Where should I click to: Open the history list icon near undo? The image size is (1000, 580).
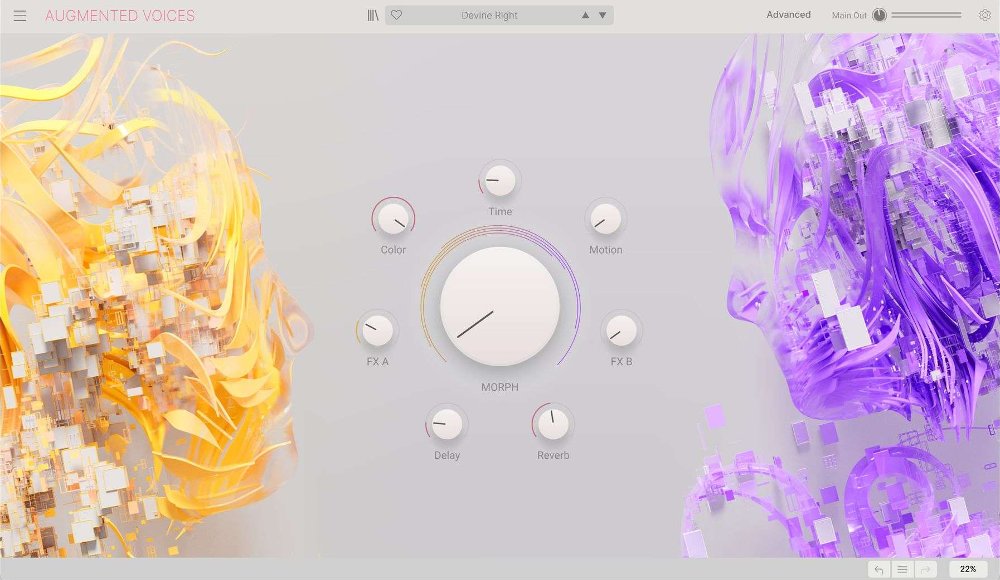[902, 569]
